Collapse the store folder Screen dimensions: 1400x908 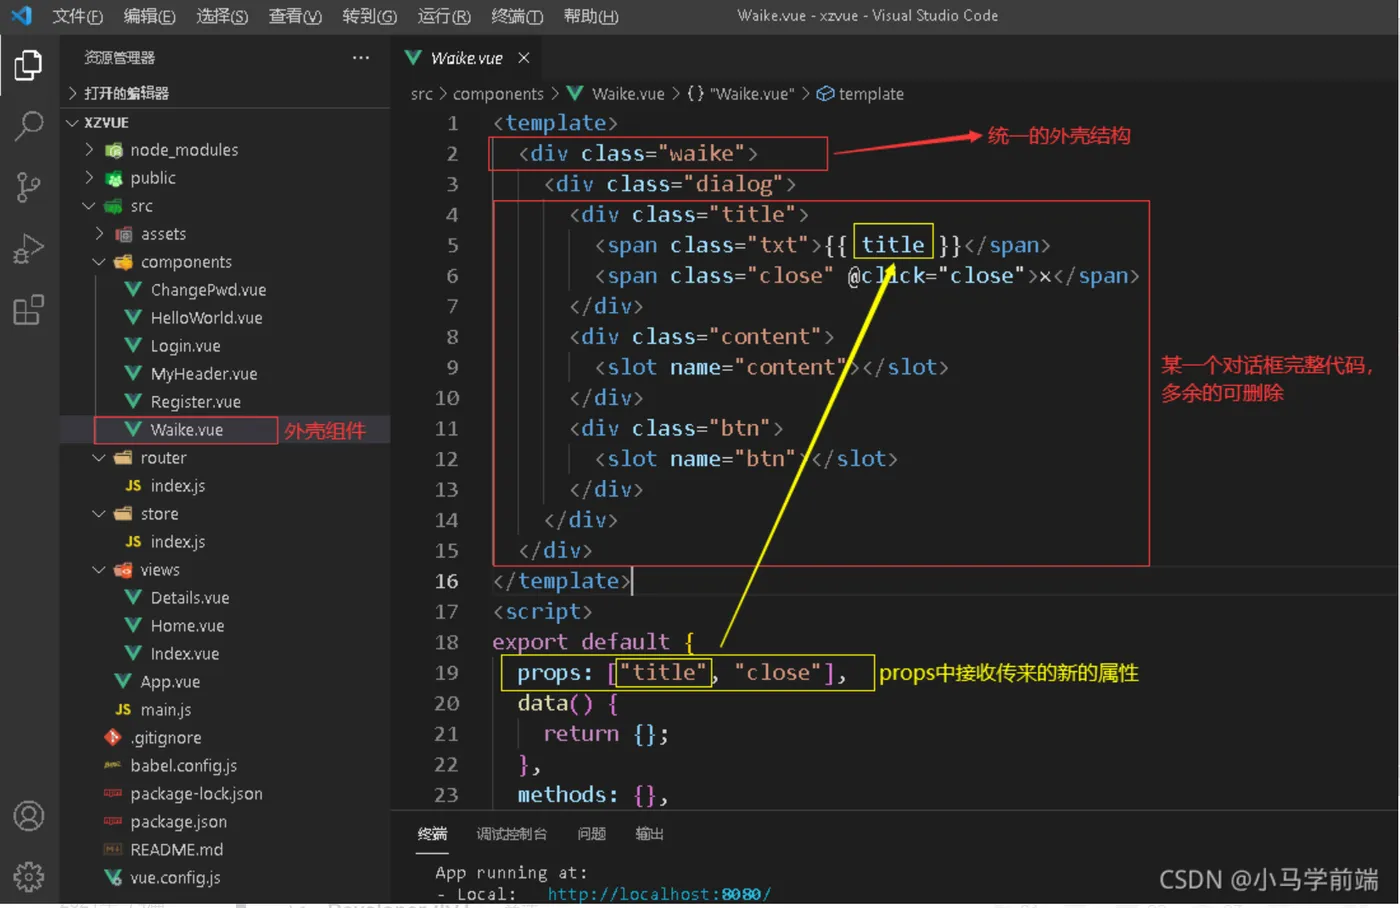click(x=99, y=513)
